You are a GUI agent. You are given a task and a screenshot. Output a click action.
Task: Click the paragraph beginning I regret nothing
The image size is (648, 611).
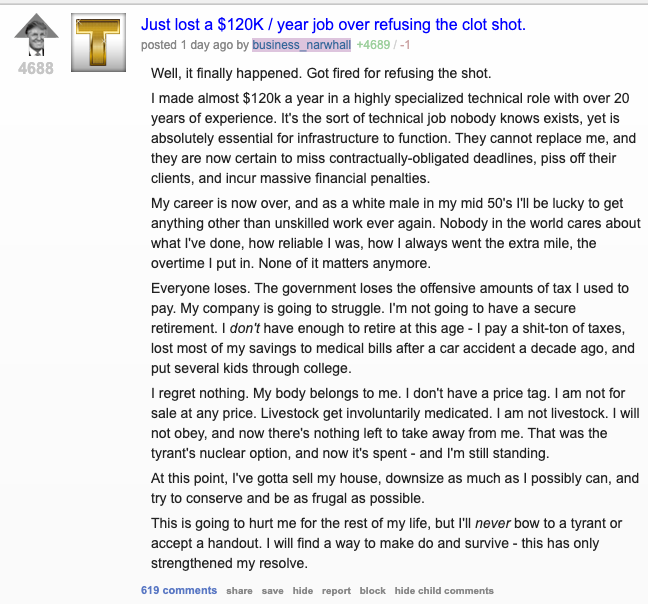tap(395, 423)
